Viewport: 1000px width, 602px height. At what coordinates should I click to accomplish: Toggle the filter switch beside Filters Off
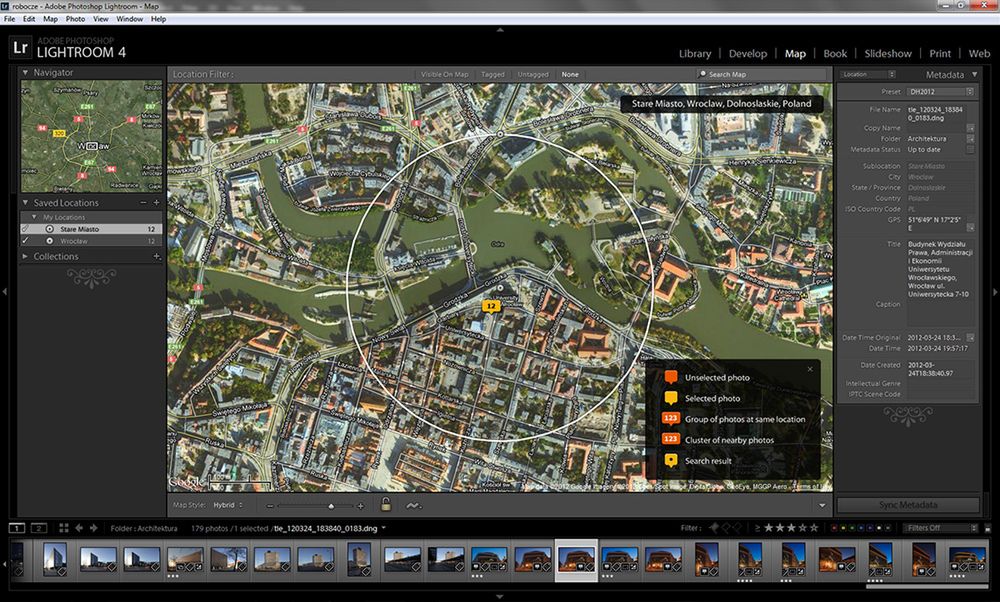pyautogui.click(x=987, y=528)
